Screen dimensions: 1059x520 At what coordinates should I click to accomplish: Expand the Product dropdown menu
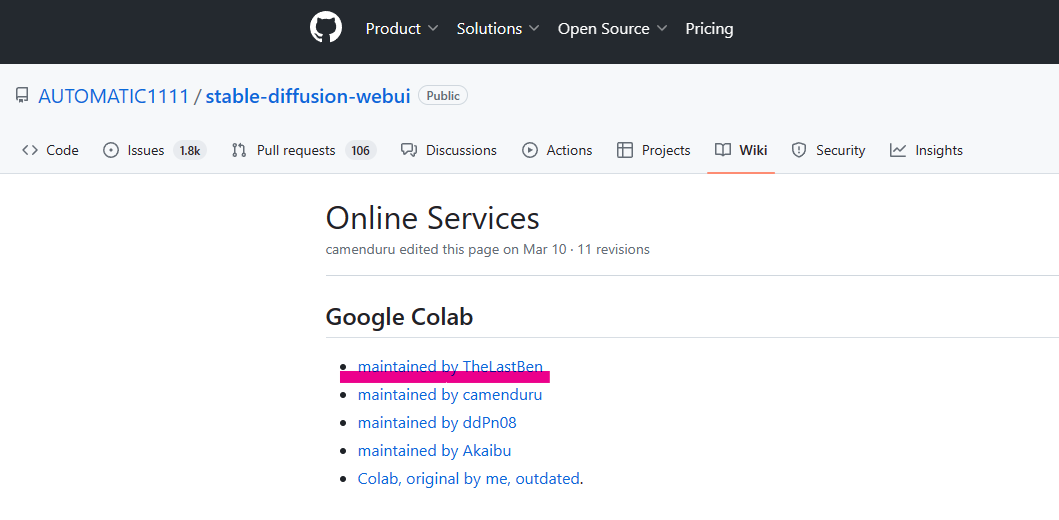point(402,28)
